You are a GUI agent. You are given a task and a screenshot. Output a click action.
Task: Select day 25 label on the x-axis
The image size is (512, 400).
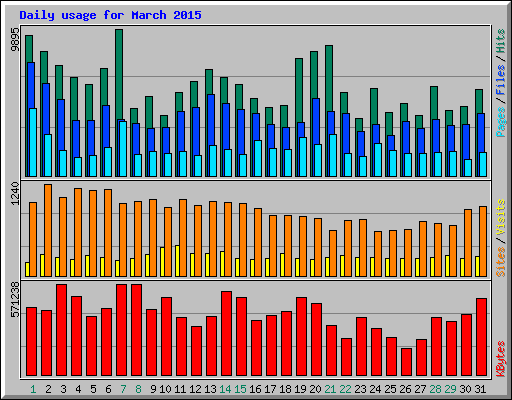tap(390, 389)
